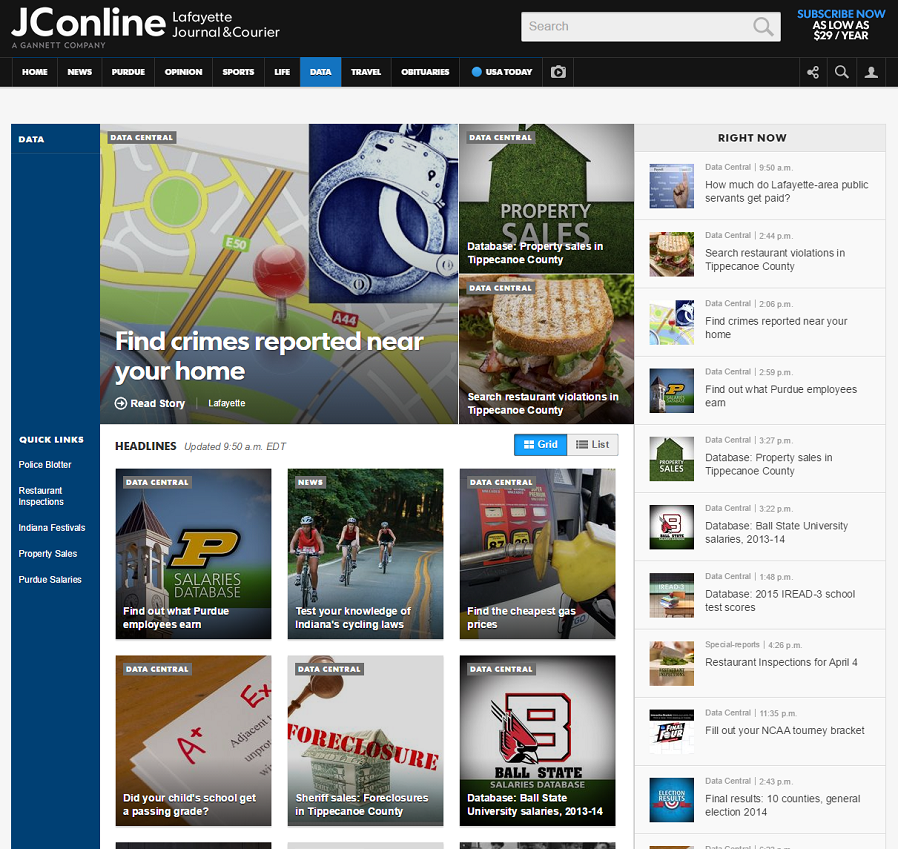Open NCAA tourney bracket article in Right Now
Screen dimensions: 898x849
[784, 731]
